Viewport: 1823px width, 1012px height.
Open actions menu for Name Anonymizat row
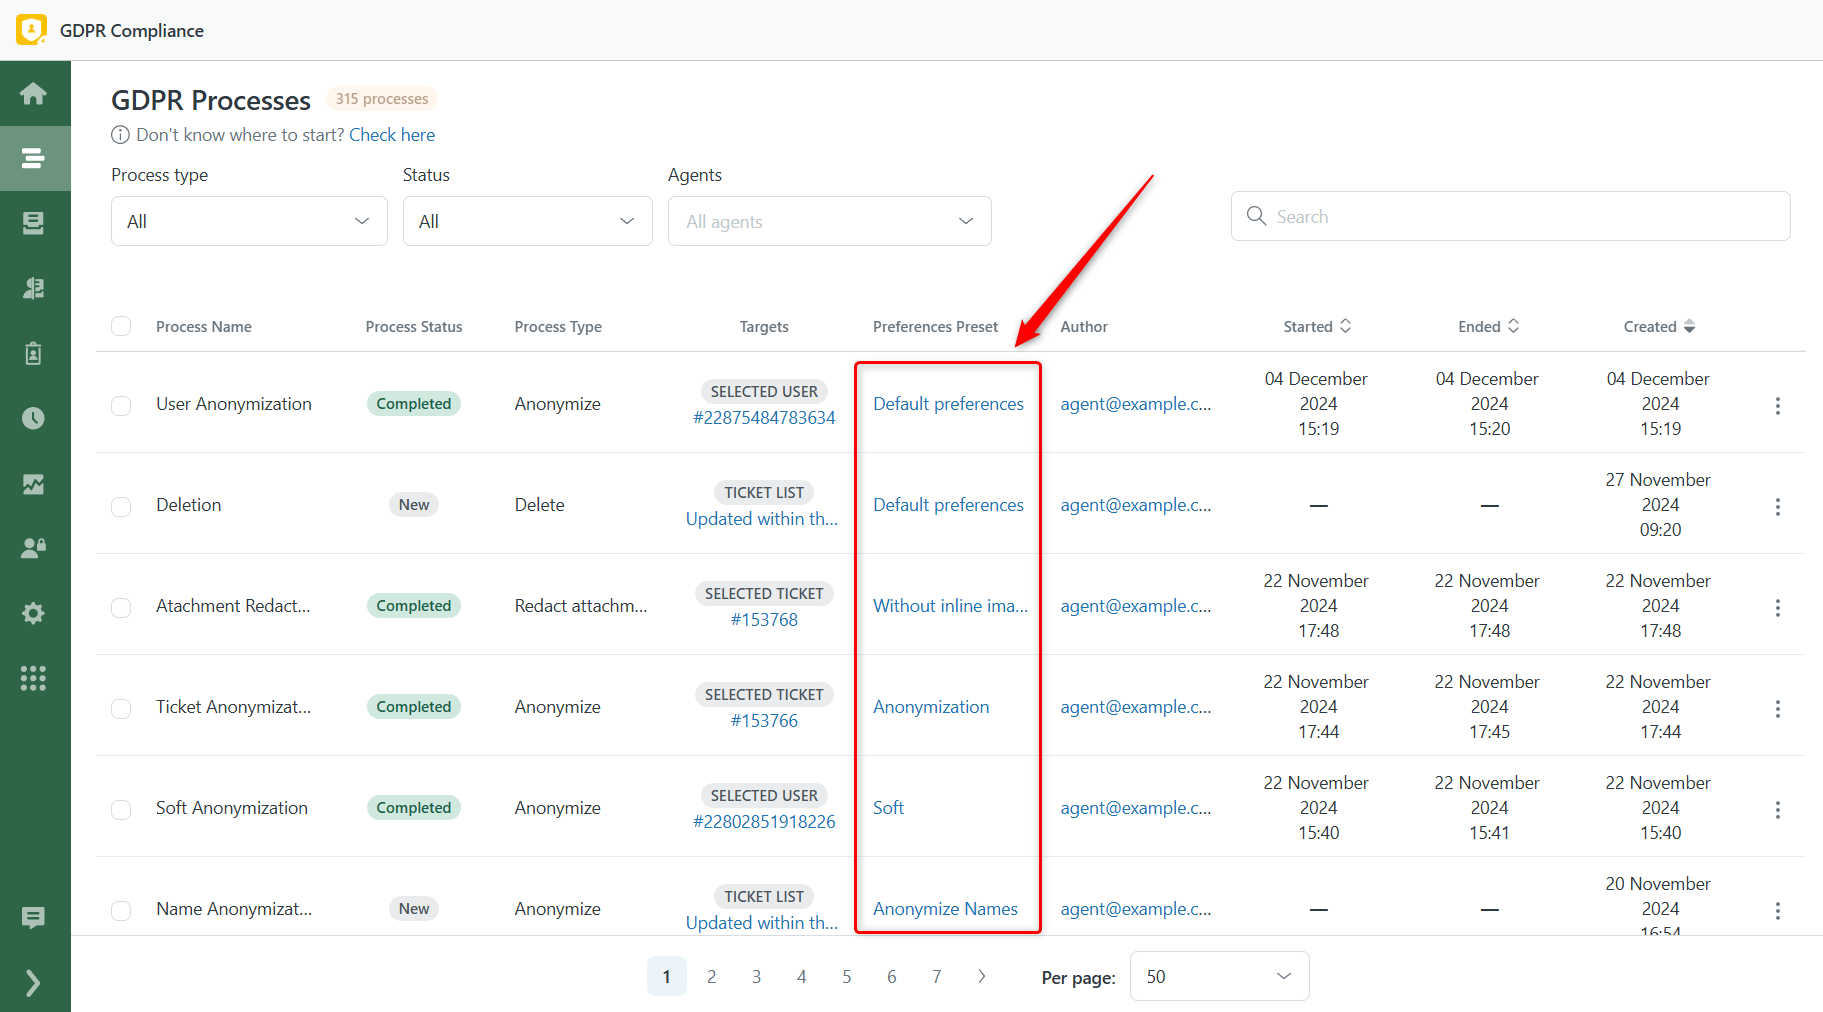1777,910
